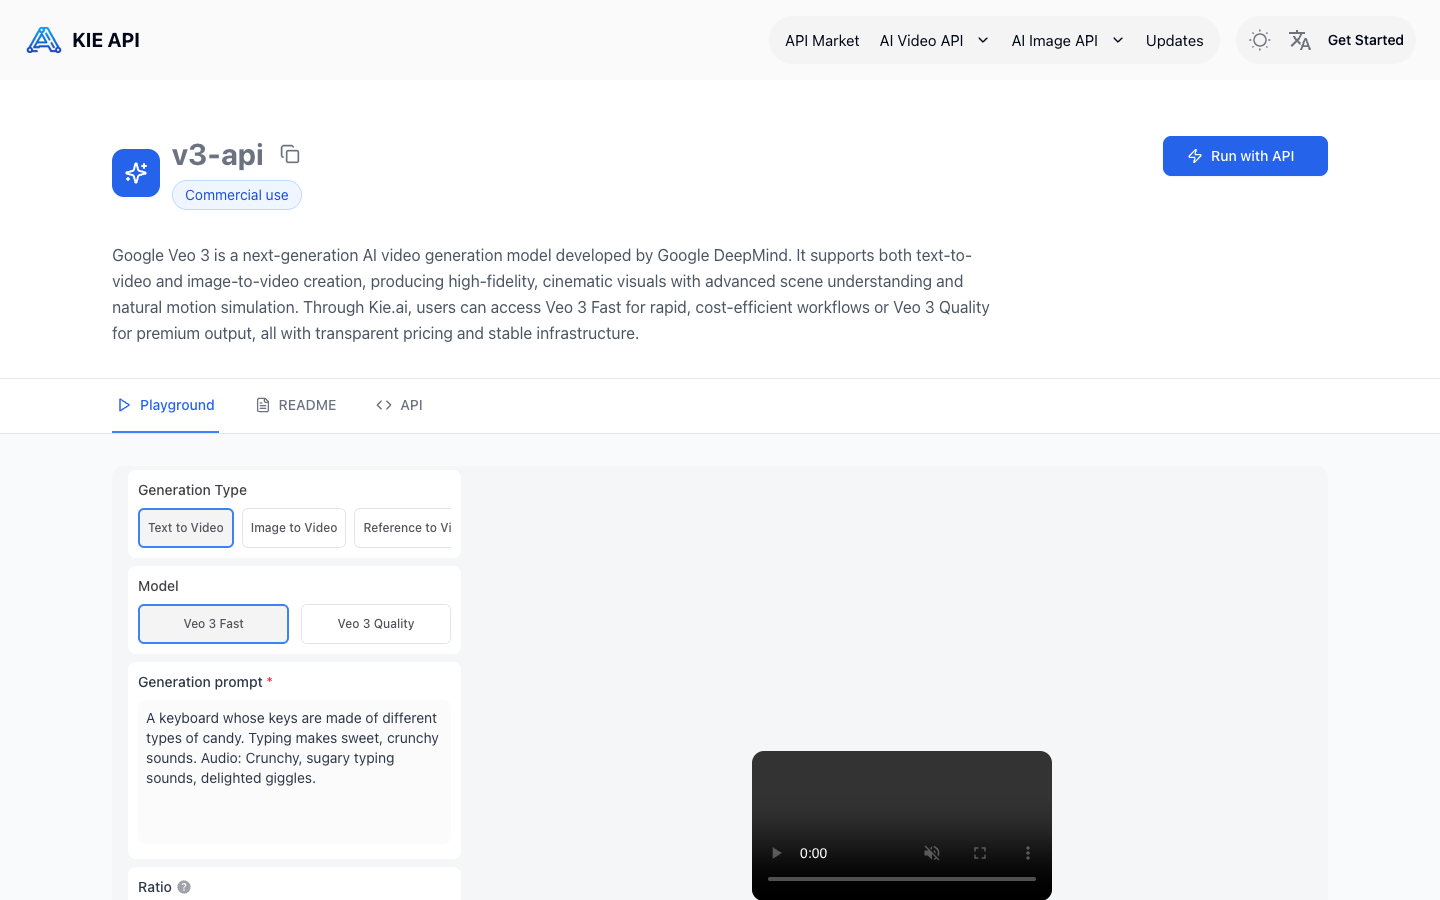Copy the v3-api model name
The width and height of the screenshot is (1440, 900).
coord(290,154)
